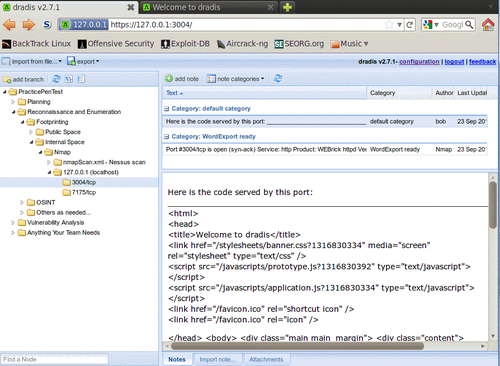Collapse the WordExport ready category group

point(166,137)
